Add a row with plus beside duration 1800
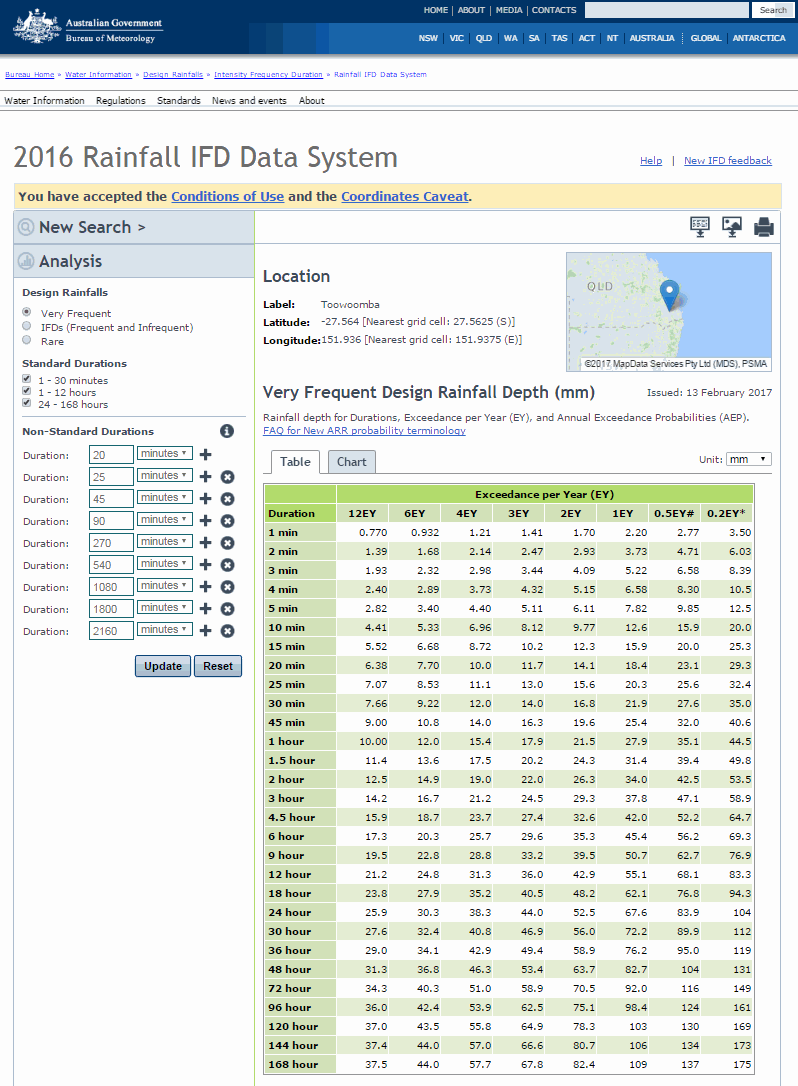This screenshot has width=798, height=1086. [x=205, y=609]
